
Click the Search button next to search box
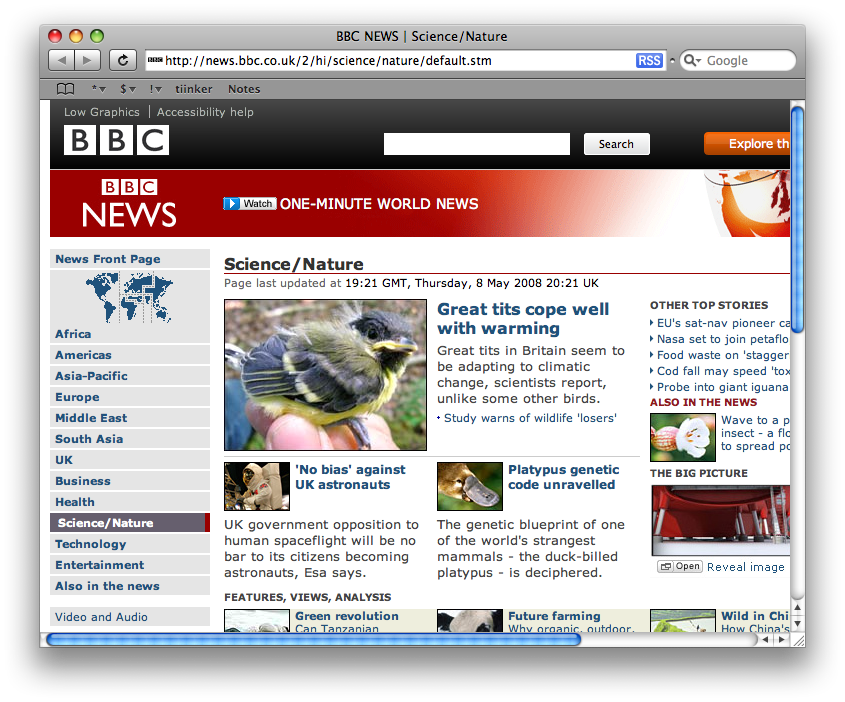(x=616, y=144)
